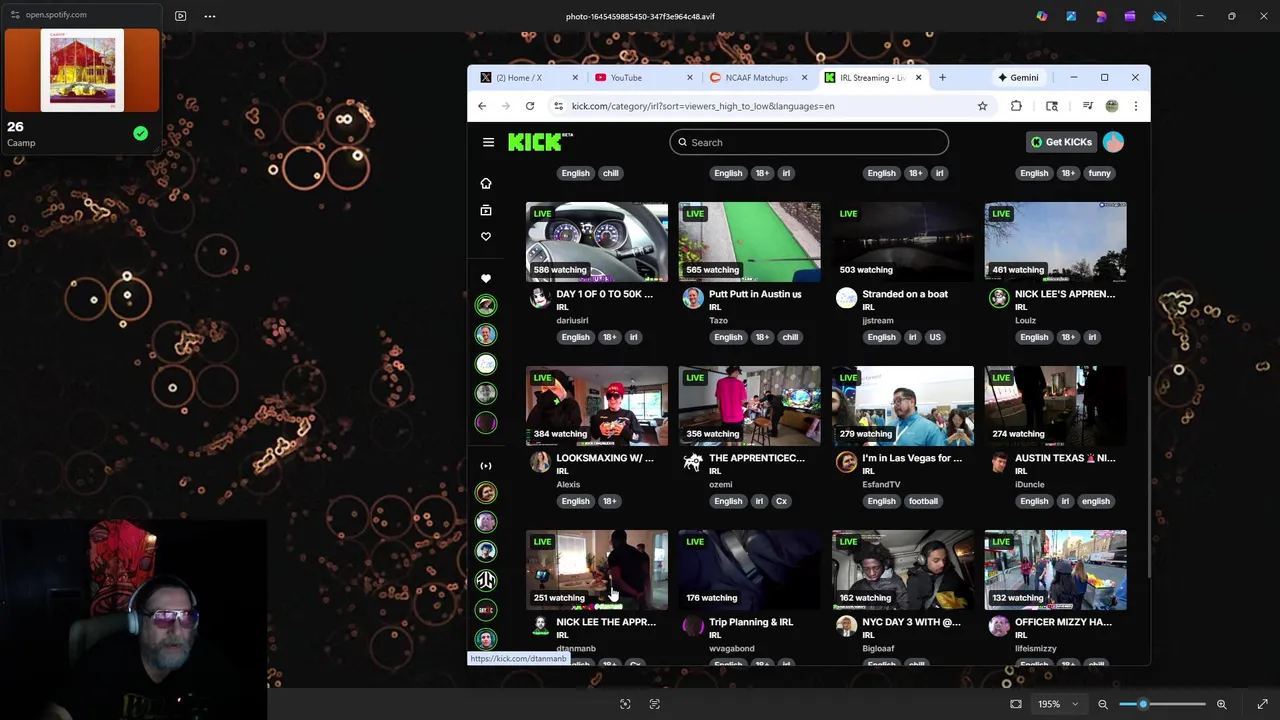Click 'football' tag under EsfandTV
The image size is (1280, 720).
point(923,501)
